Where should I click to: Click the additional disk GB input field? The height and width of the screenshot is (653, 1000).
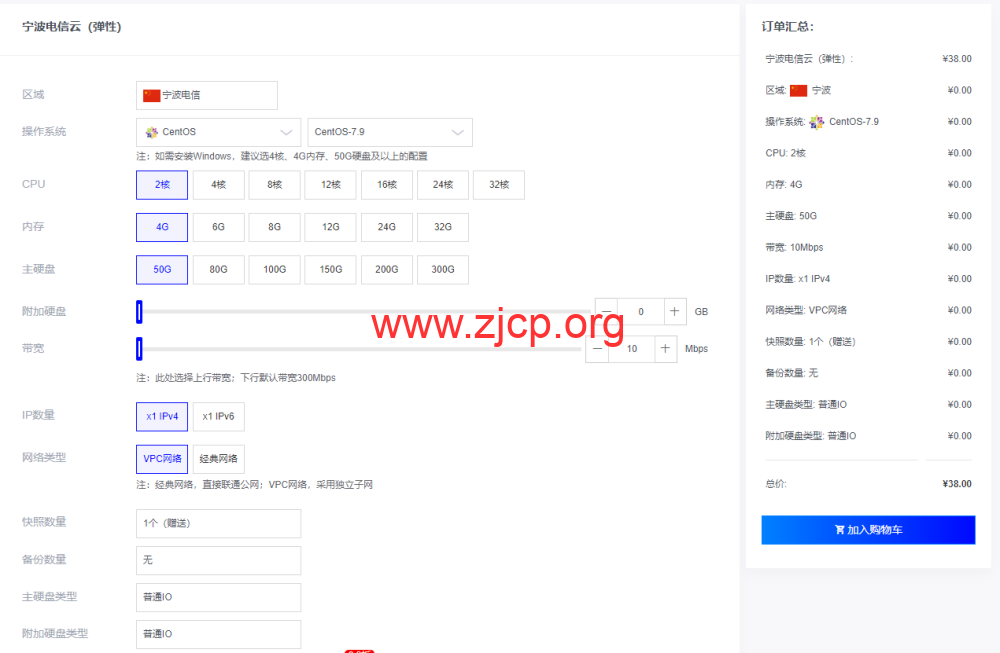pyautogui.click(x=641, y=312)
